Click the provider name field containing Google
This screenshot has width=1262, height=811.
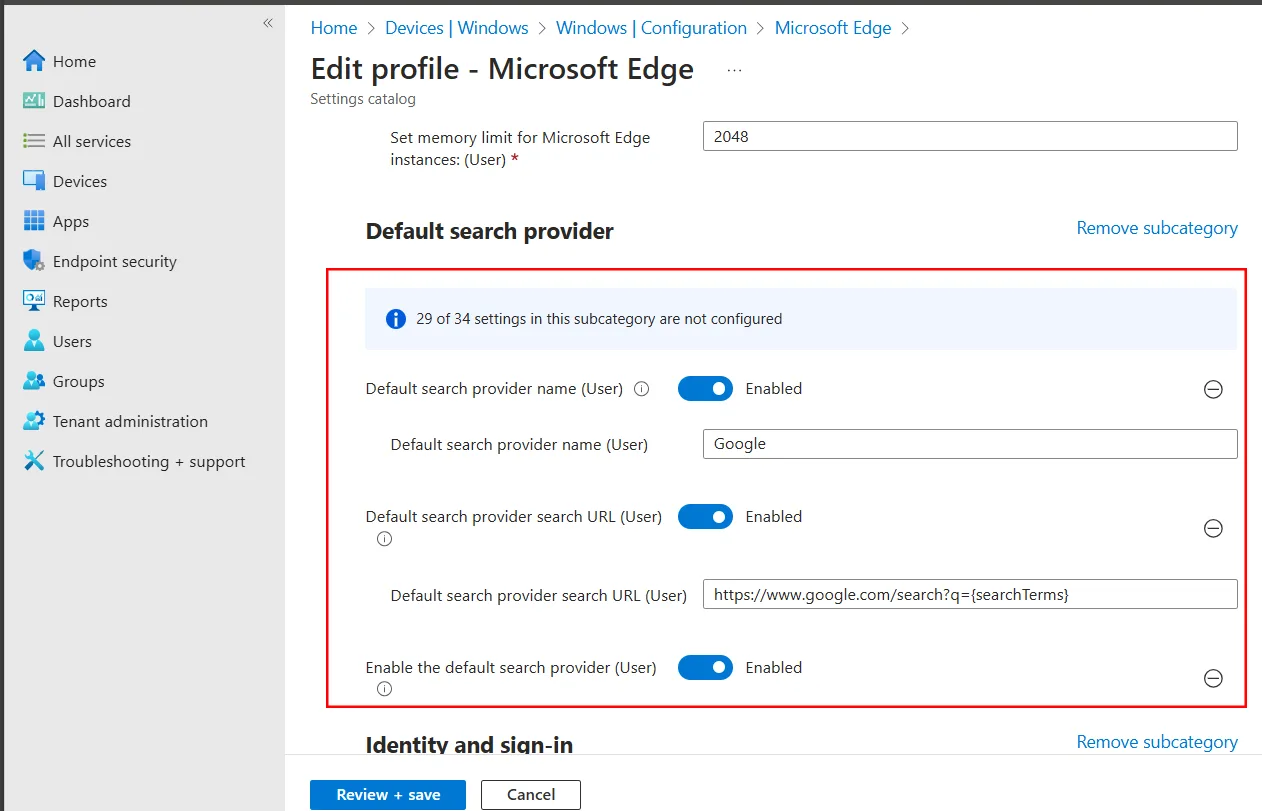(970, 444)
